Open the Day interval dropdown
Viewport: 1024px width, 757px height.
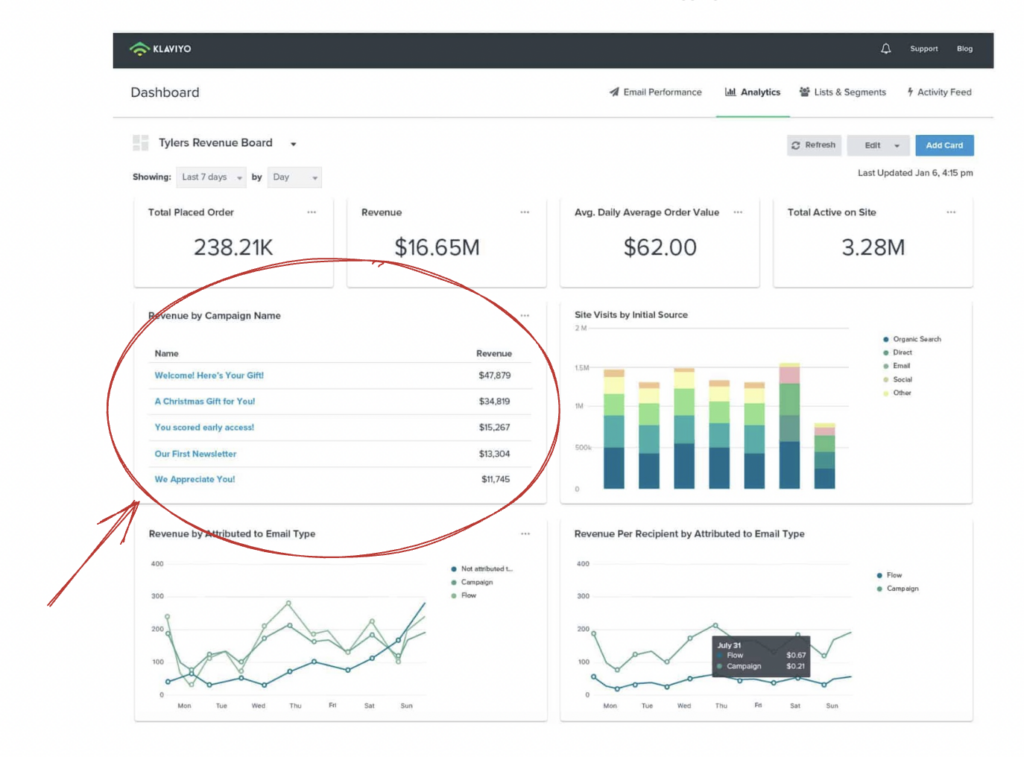pos(294,177)
